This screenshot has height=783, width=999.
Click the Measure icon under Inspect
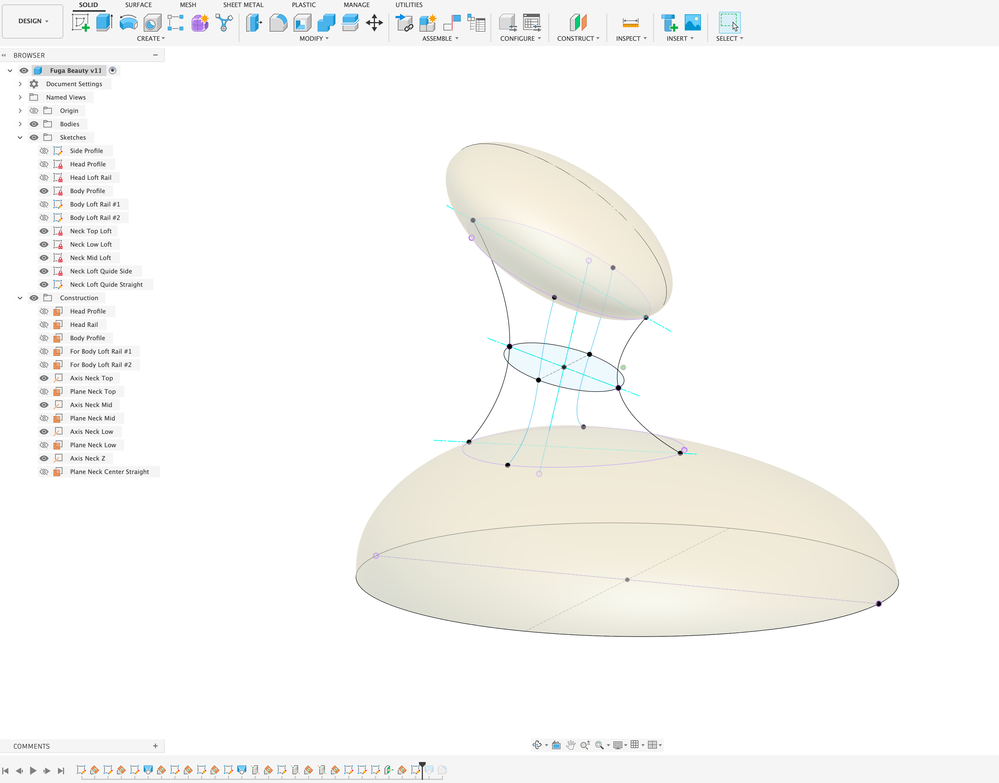click(631, 23)
